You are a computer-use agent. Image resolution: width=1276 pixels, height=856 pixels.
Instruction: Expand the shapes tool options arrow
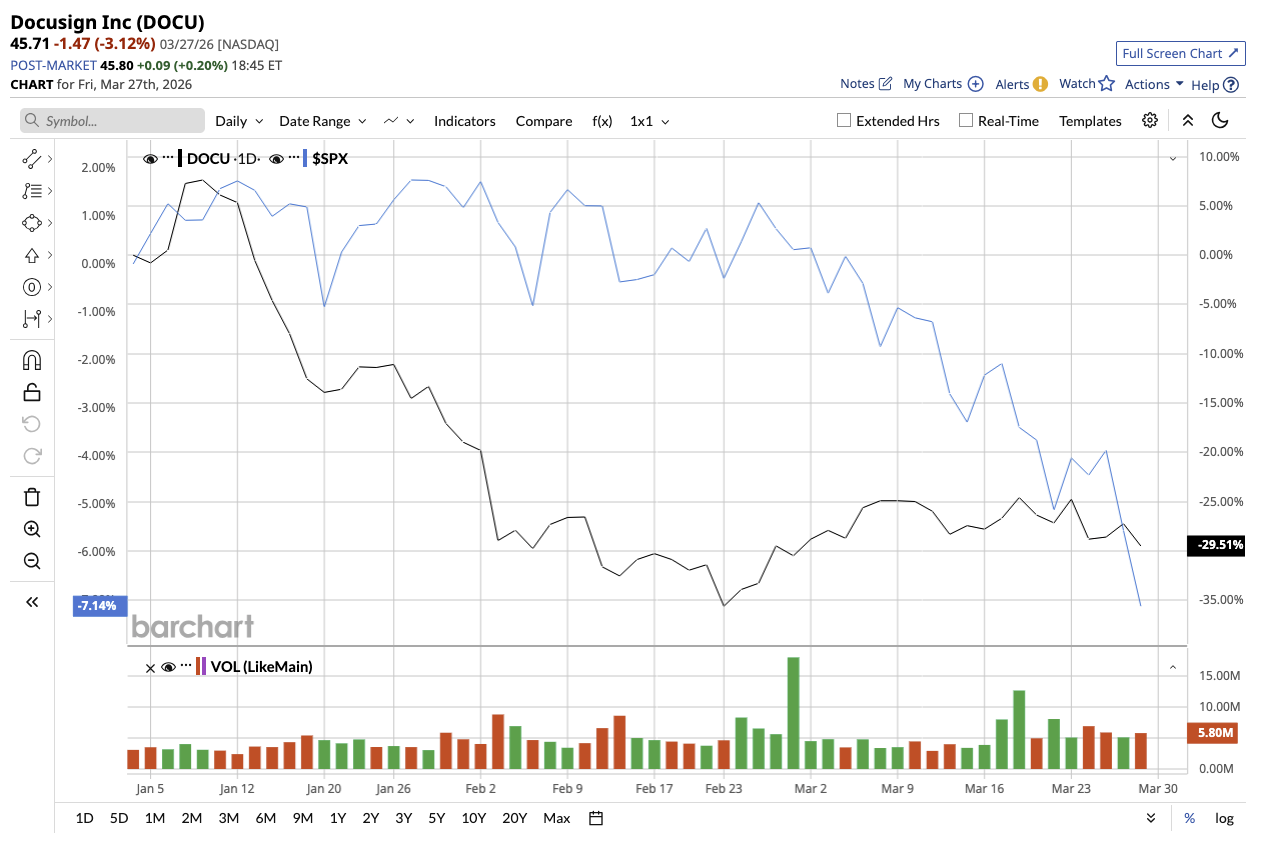[50, 223]
